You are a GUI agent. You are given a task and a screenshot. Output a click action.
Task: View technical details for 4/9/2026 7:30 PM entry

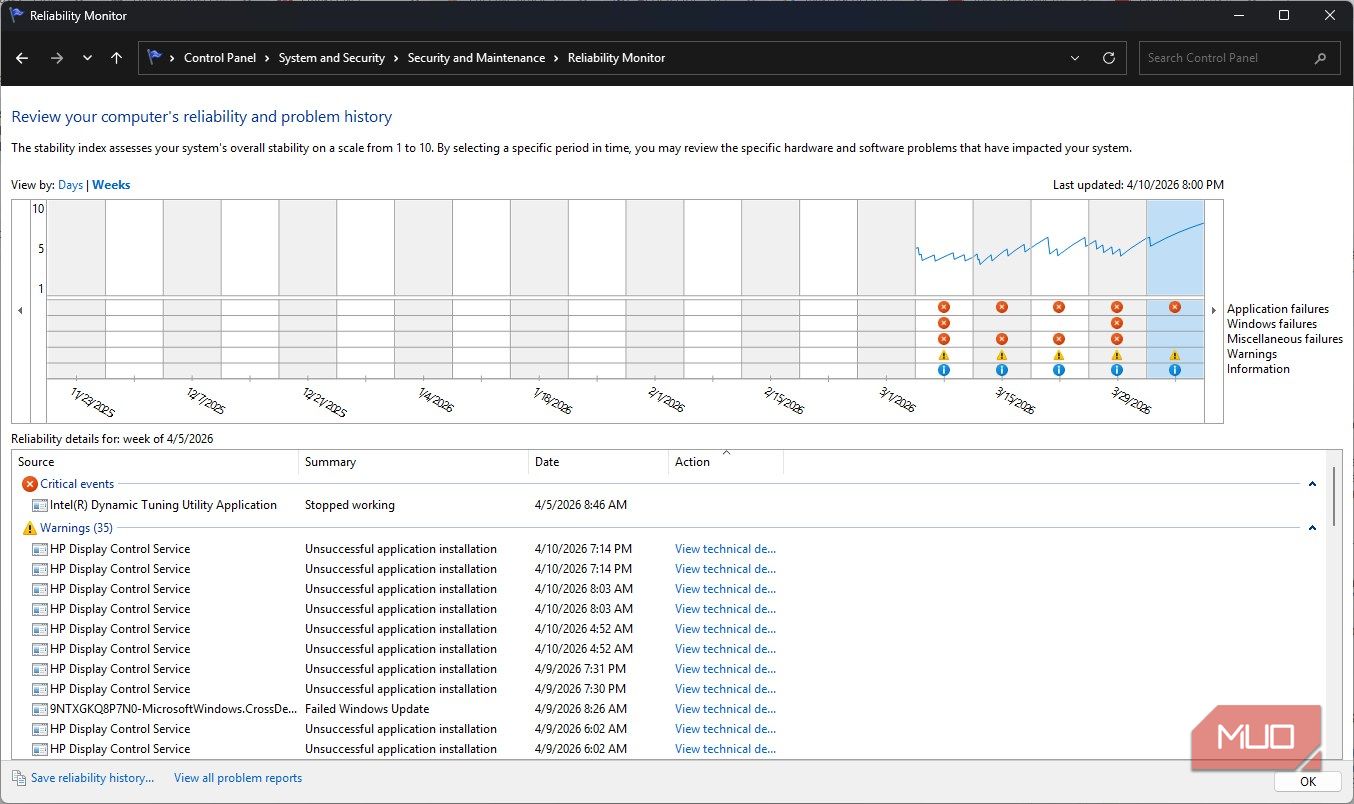(x=725, y=689)
